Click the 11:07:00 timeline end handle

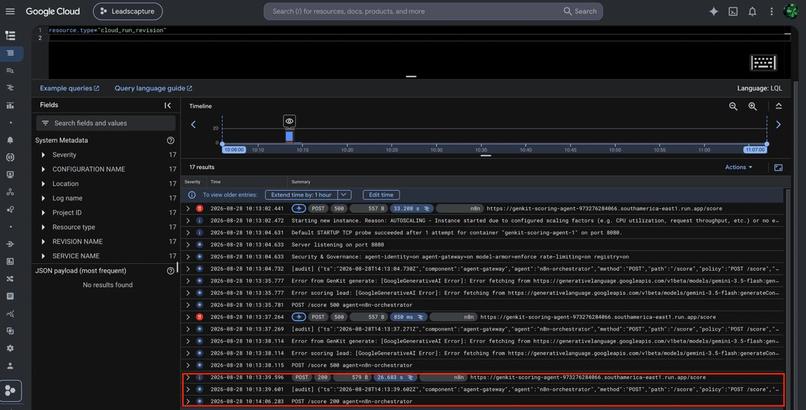[755, 150]
